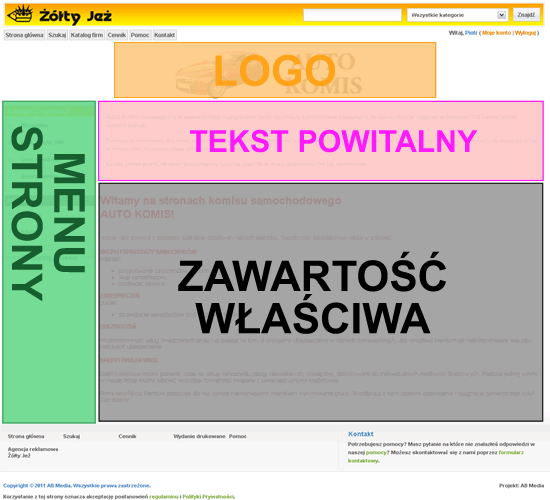Select 'Kontakt' in top menu
The image size is (550, 500).
165,35
